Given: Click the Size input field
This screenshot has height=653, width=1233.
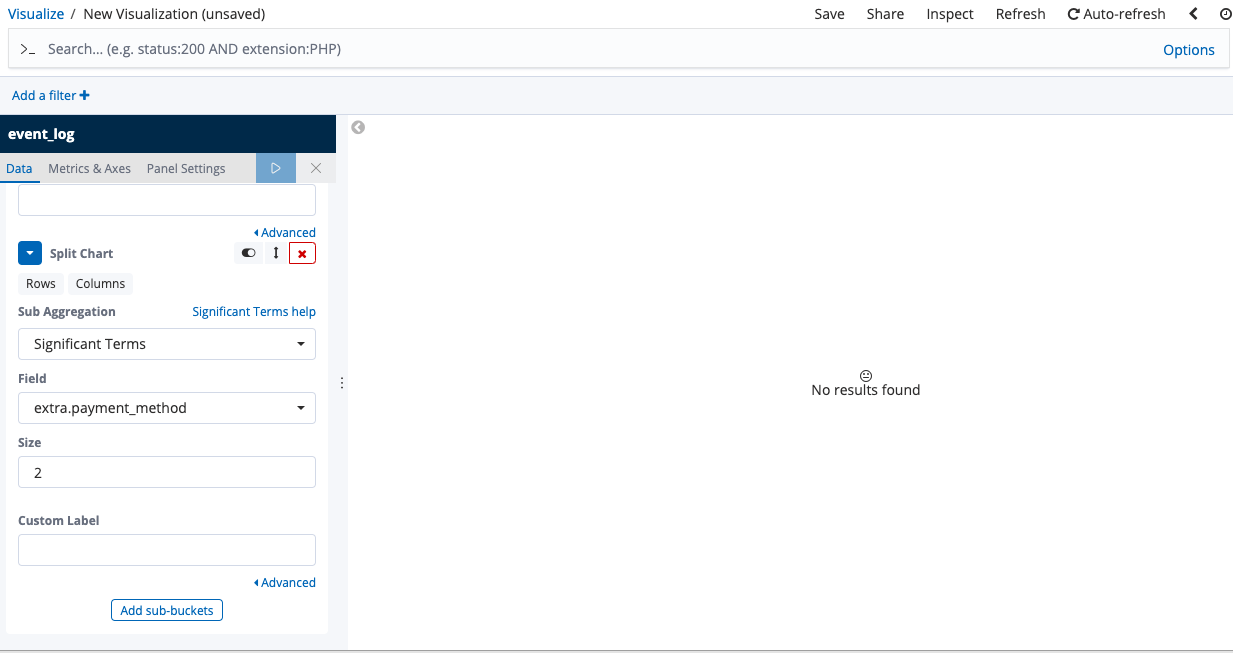Looking at the screenshot, I should [167, 472].
